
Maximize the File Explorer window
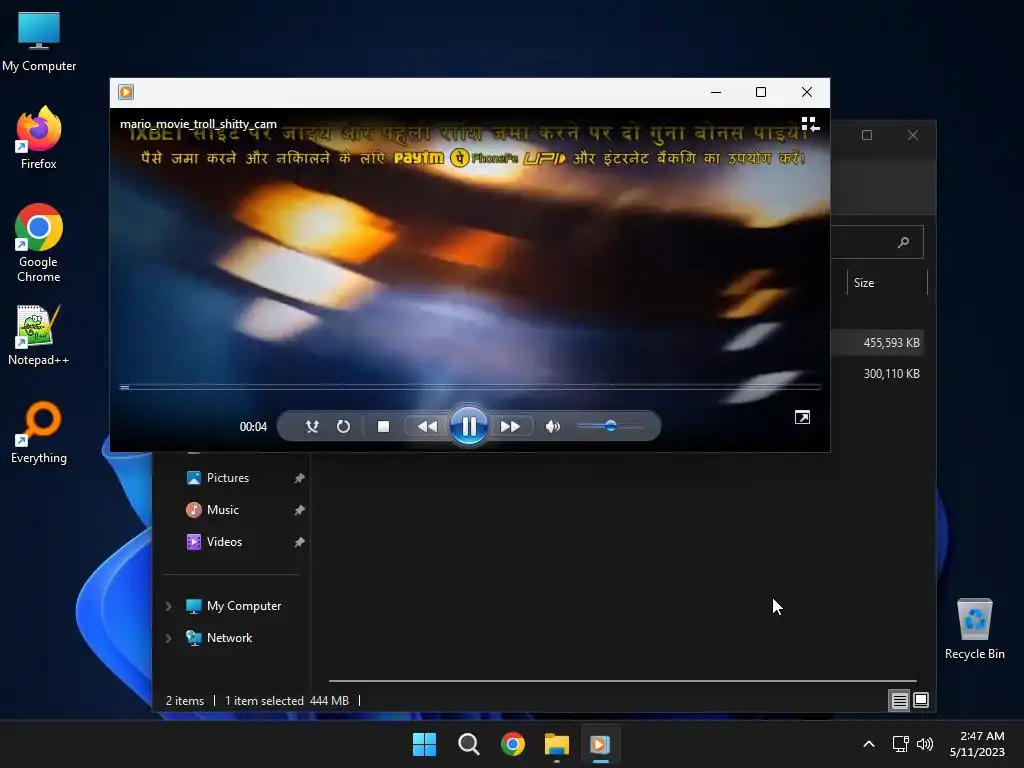867,135
